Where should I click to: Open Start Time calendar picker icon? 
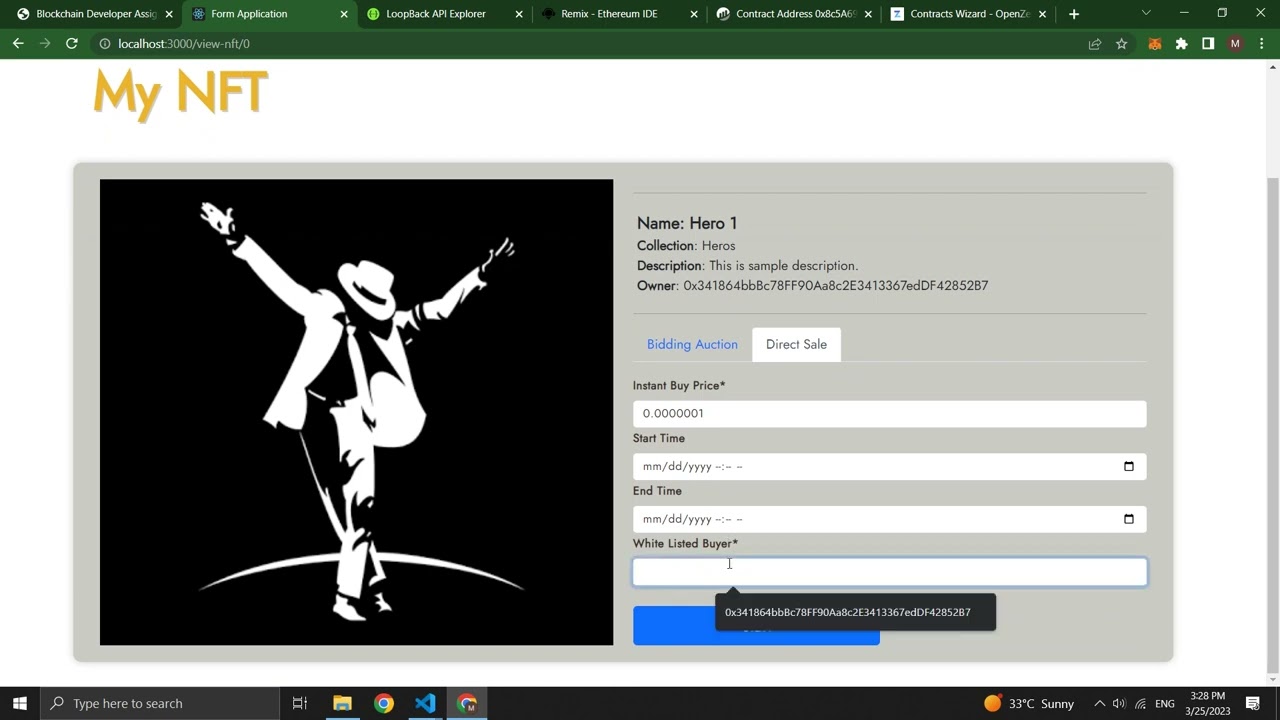pyautogui.click(x=1129, y=466)
